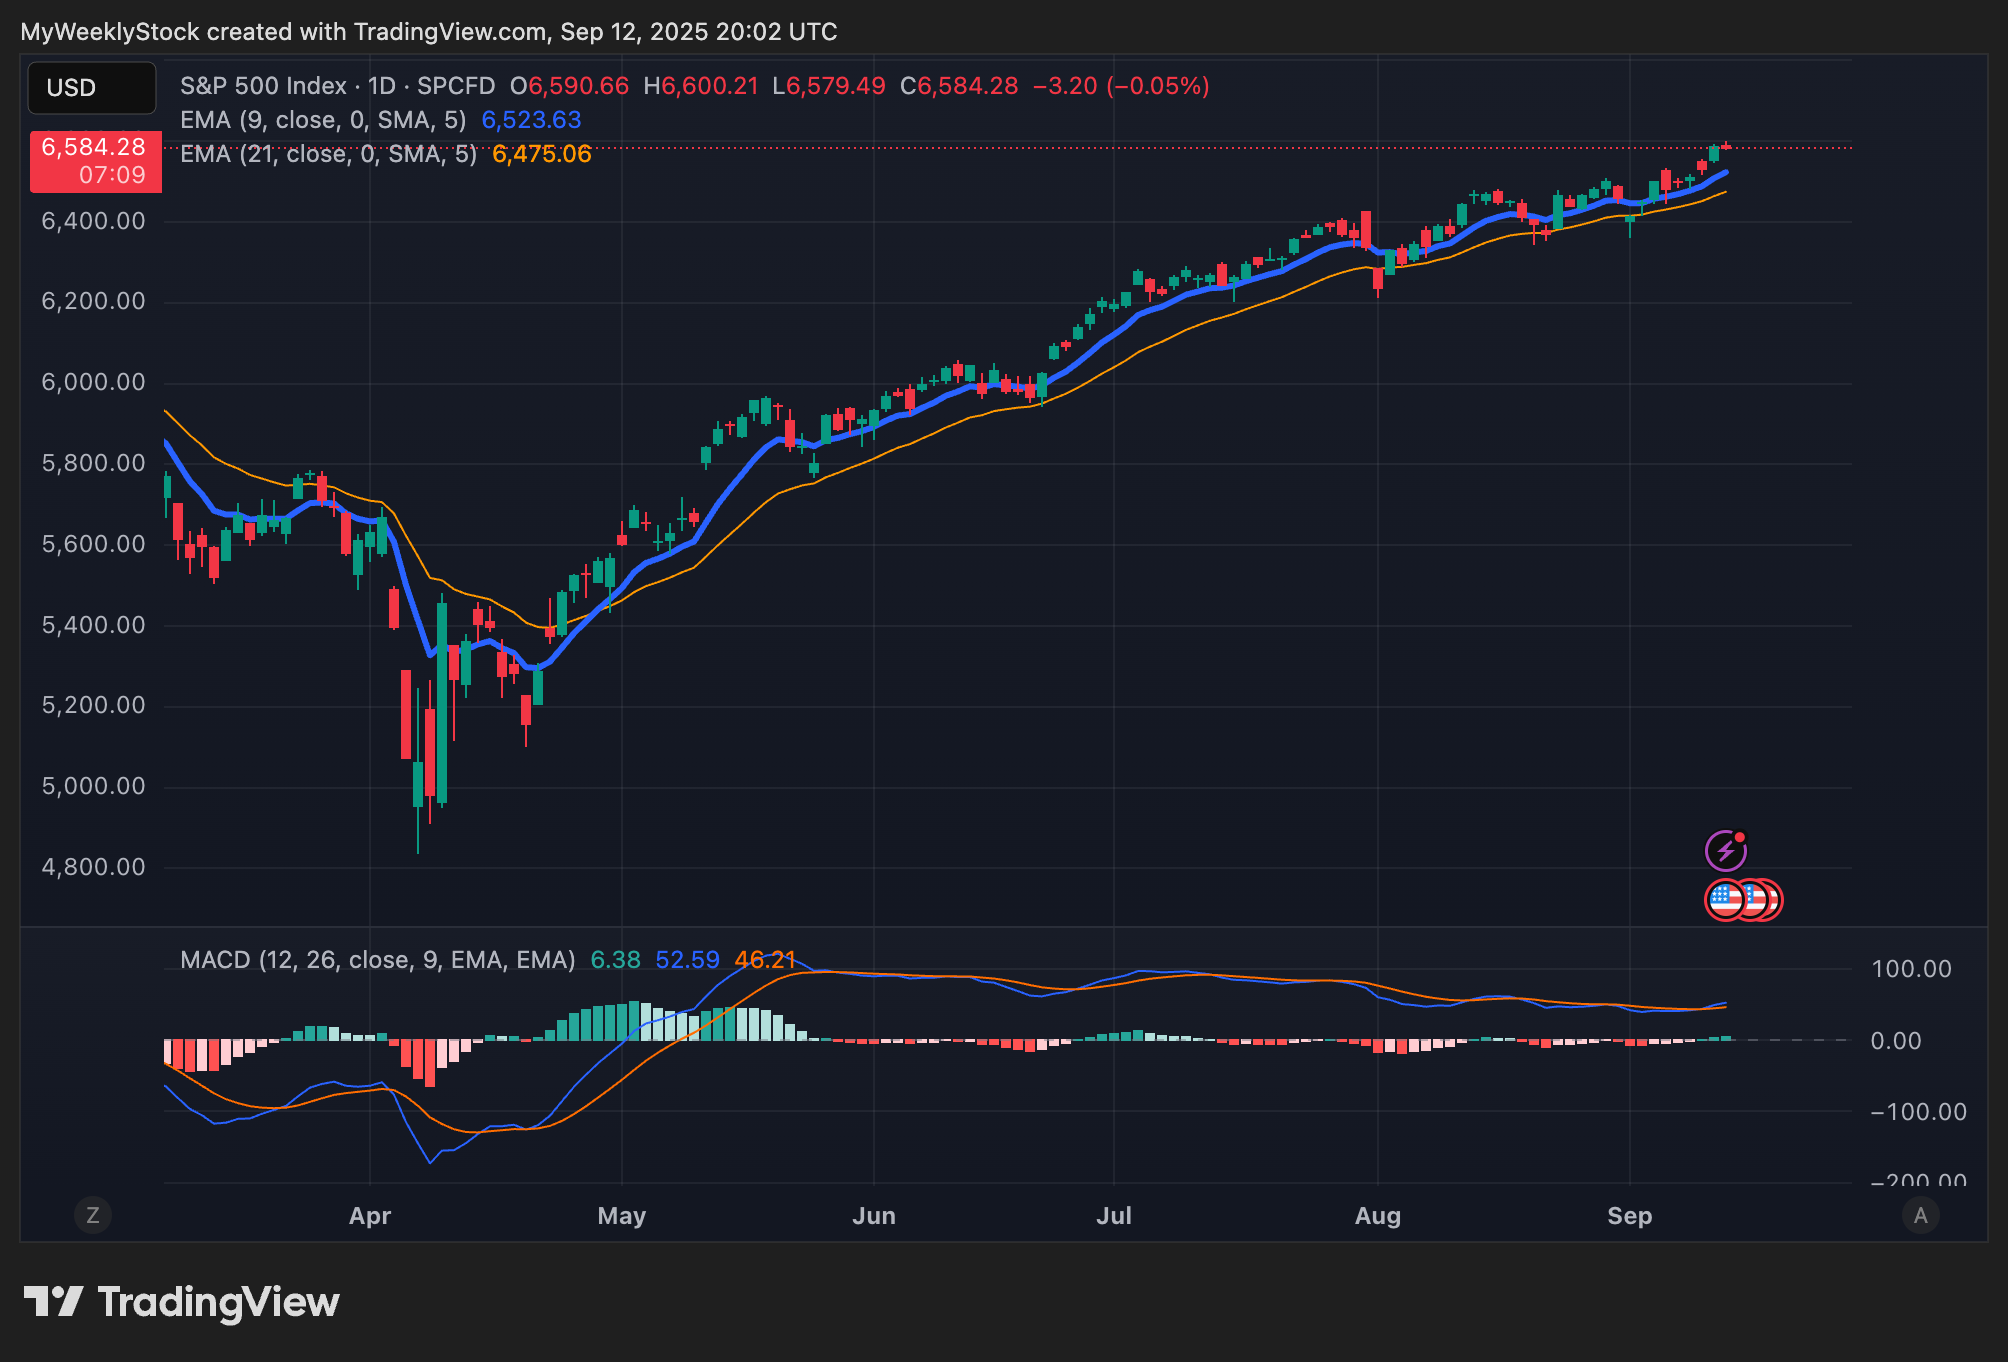Select the MACD indicator legend label
The height and width of the screenshot is (1362, 2008).
coord(377,960)
